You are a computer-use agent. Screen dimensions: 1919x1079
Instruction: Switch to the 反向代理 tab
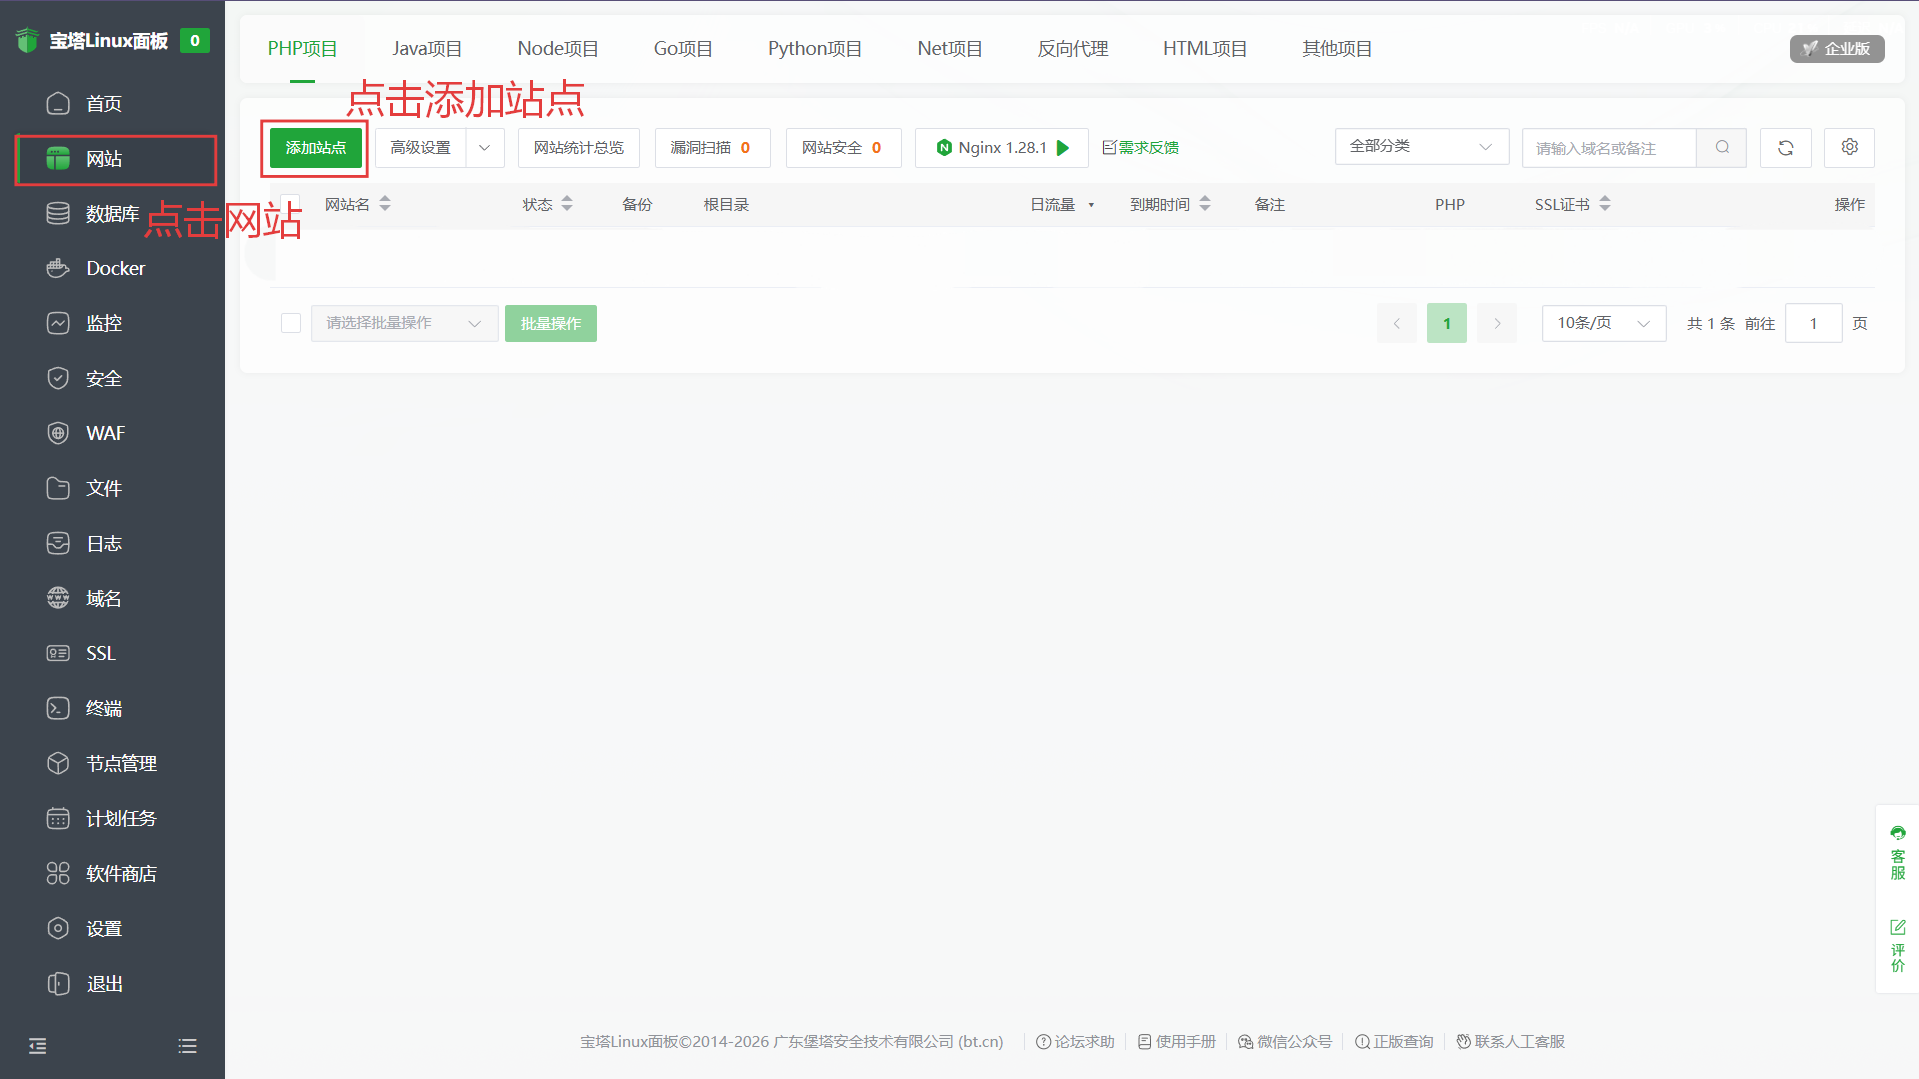tap(1072, 49)
